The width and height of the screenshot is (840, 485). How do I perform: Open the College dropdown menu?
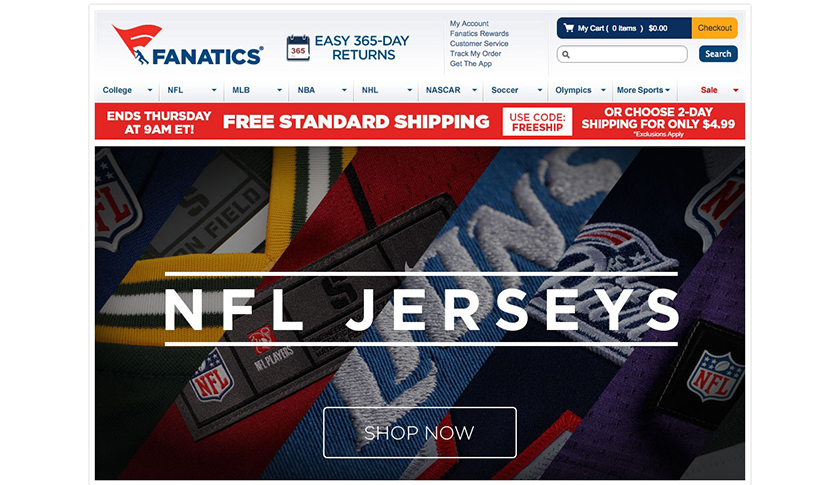point(128,90)
